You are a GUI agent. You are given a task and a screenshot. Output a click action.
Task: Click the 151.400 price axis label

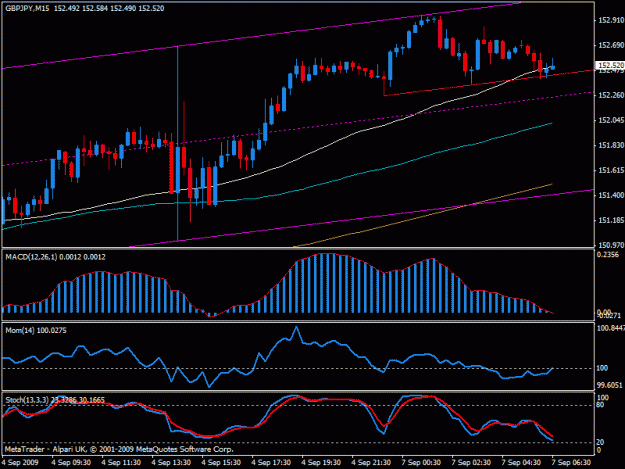click(611, 195)
